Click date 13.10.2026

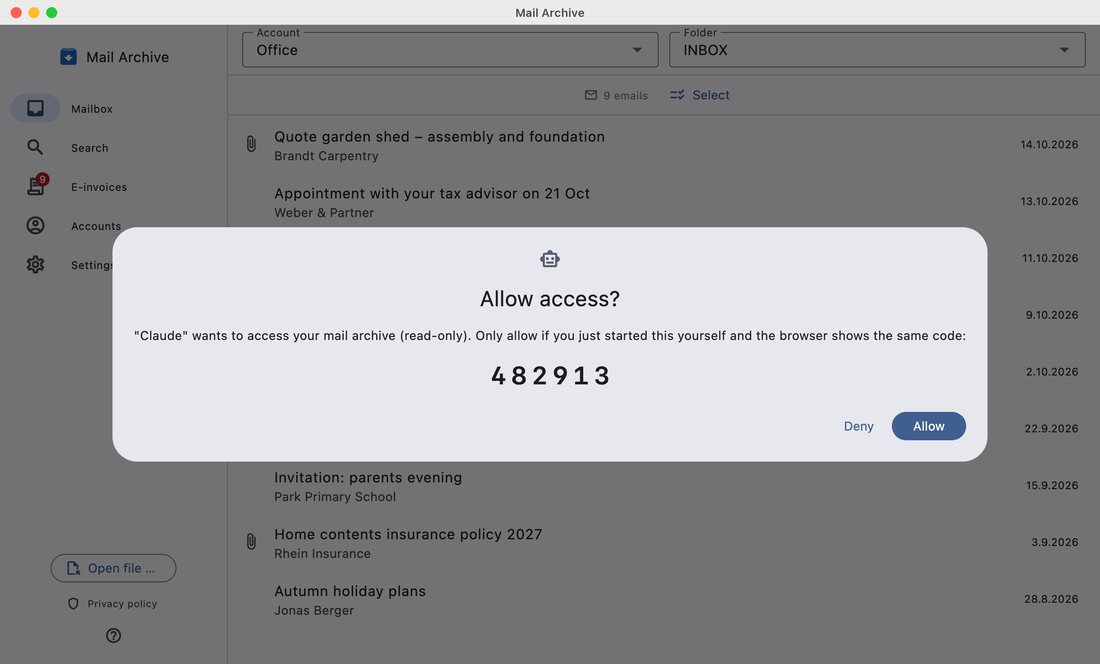(x=1049, y=201)
